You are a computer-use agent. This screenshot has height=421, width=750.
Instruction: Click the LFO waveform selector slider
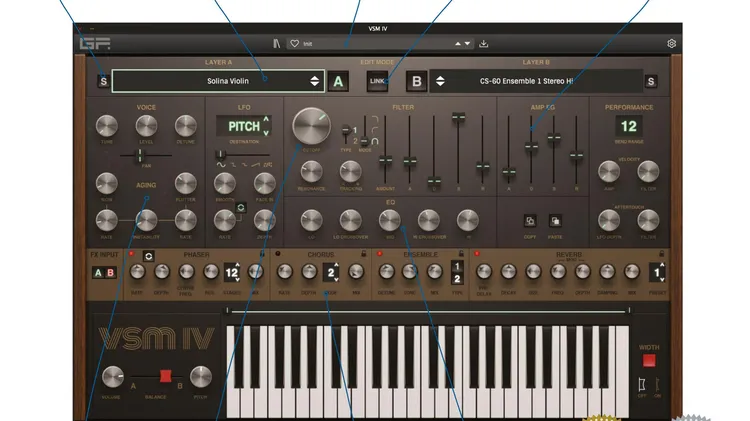221,154
